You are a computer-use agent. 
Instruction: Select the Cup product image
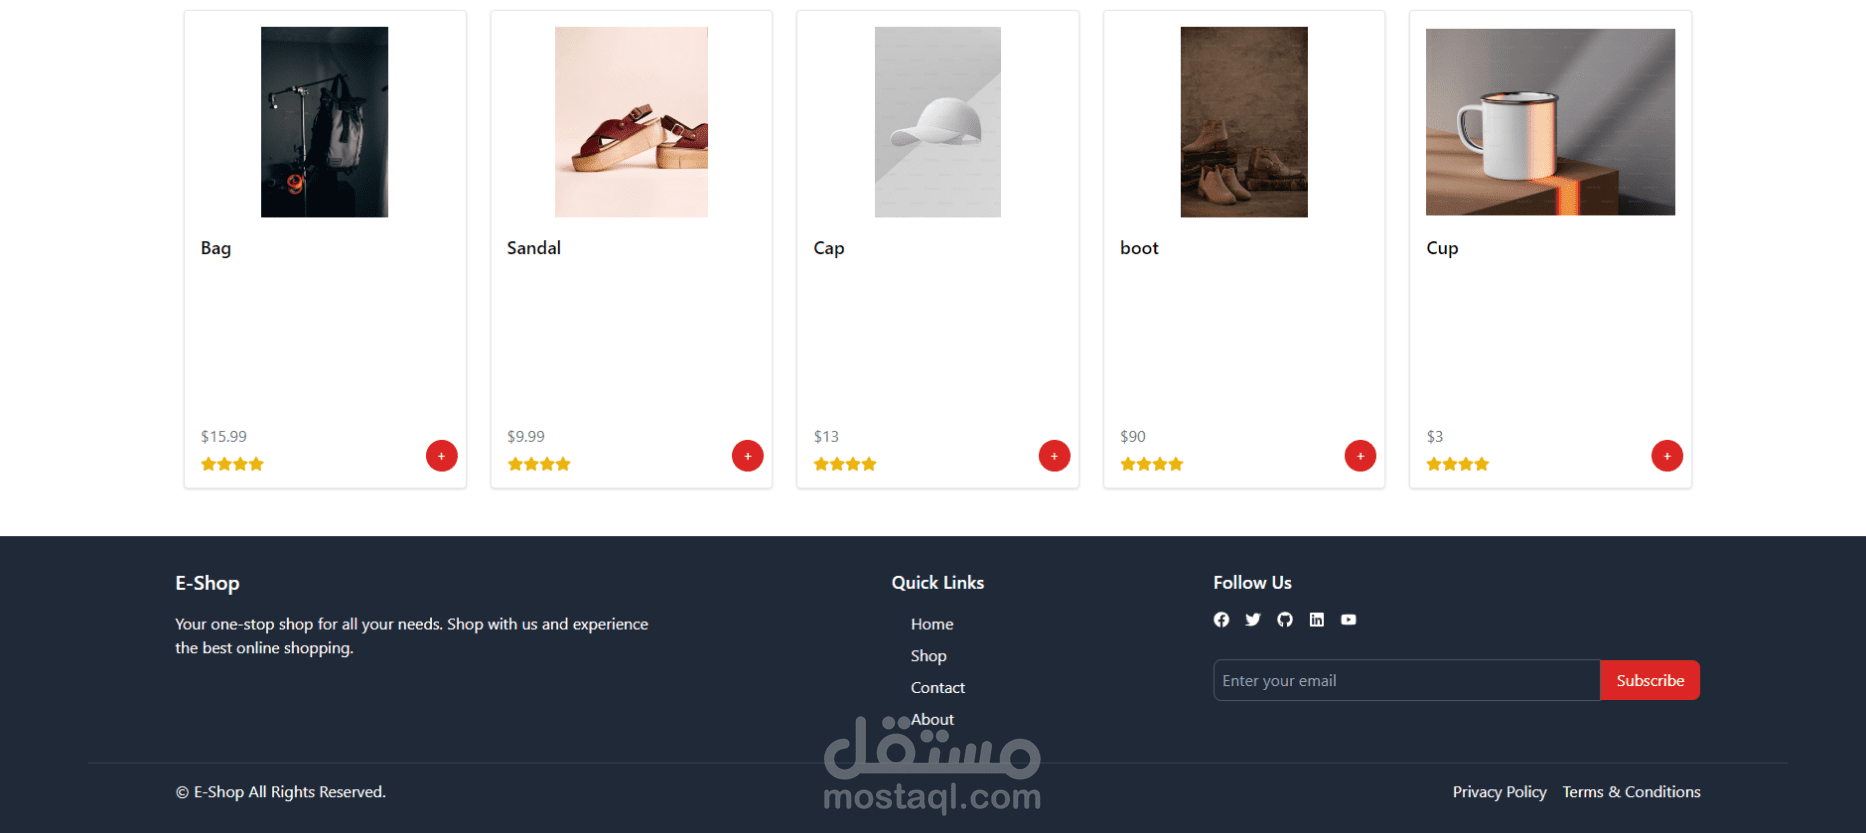pos(1550,122)
